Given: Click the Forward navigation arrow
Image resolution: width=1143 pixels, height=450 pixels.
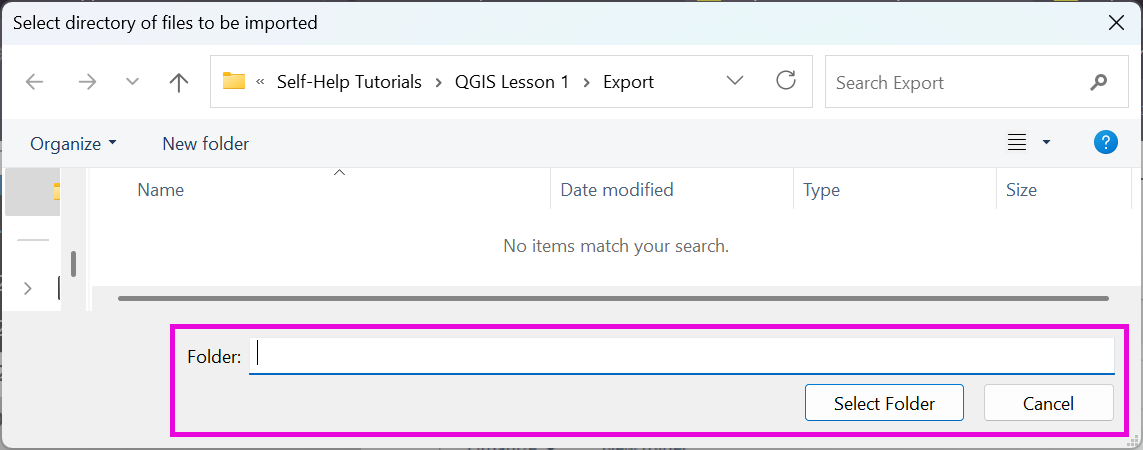Looking at the screenshot, I should pos(87,83).
